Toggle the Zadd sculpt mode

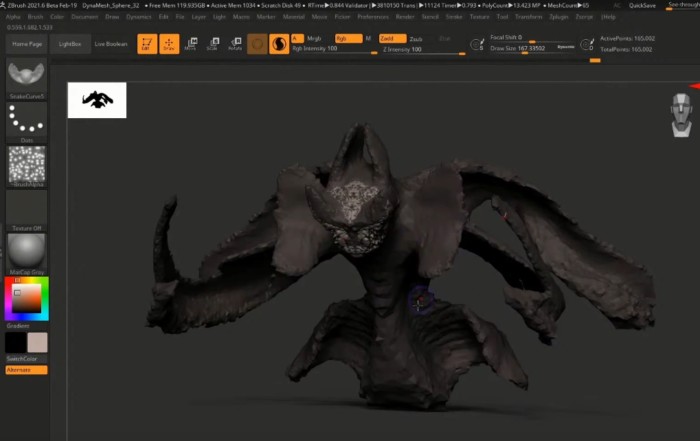click(x=391, y=38)
